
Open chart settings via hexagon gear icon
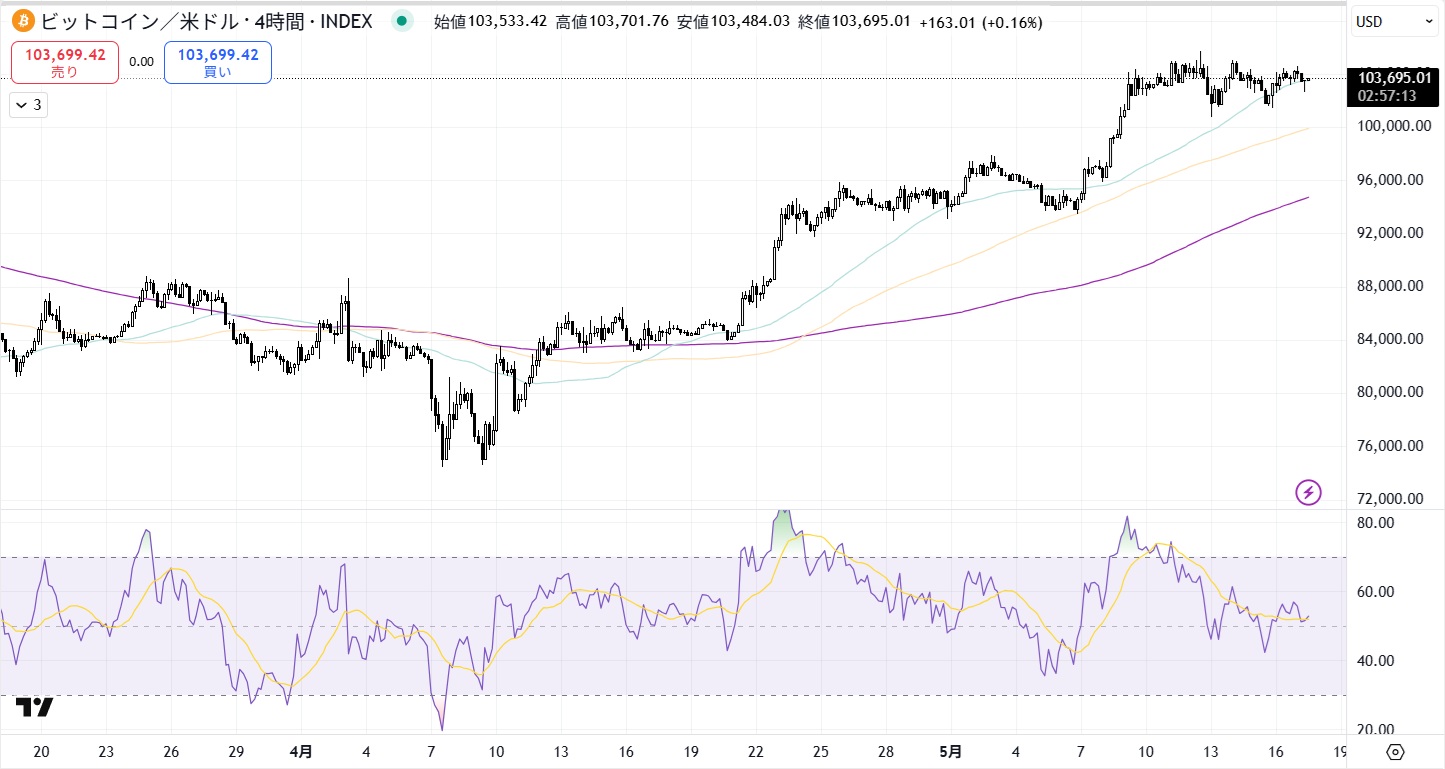(1397, 752)
